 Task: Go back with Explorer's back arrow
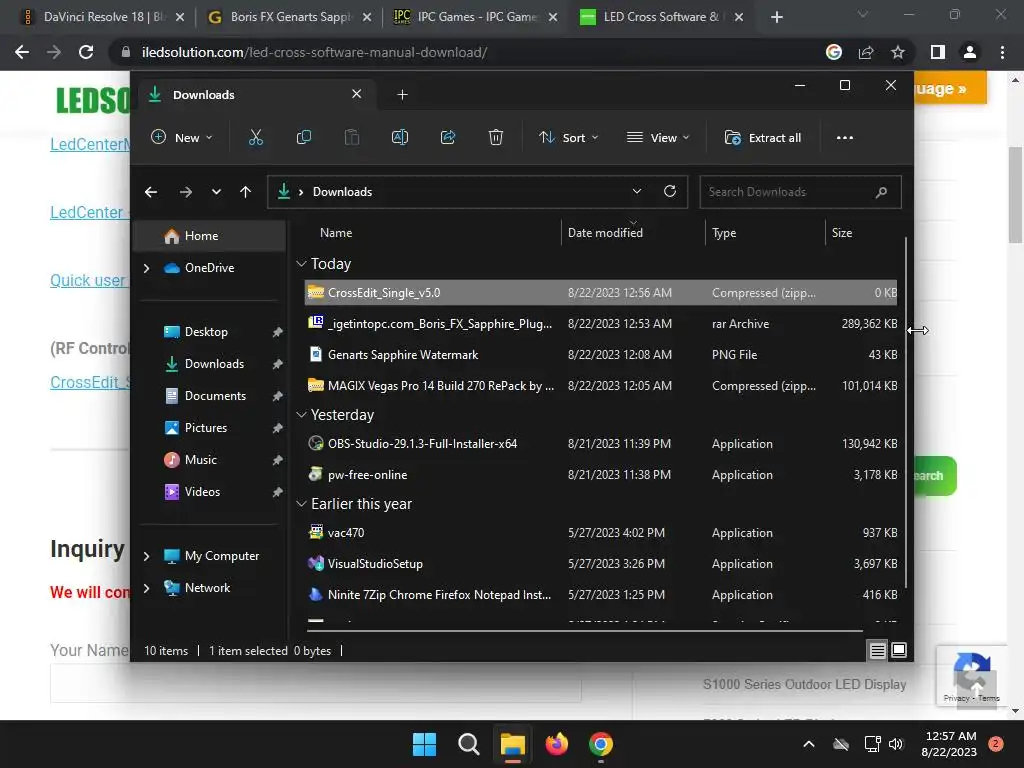click(151, 192)
